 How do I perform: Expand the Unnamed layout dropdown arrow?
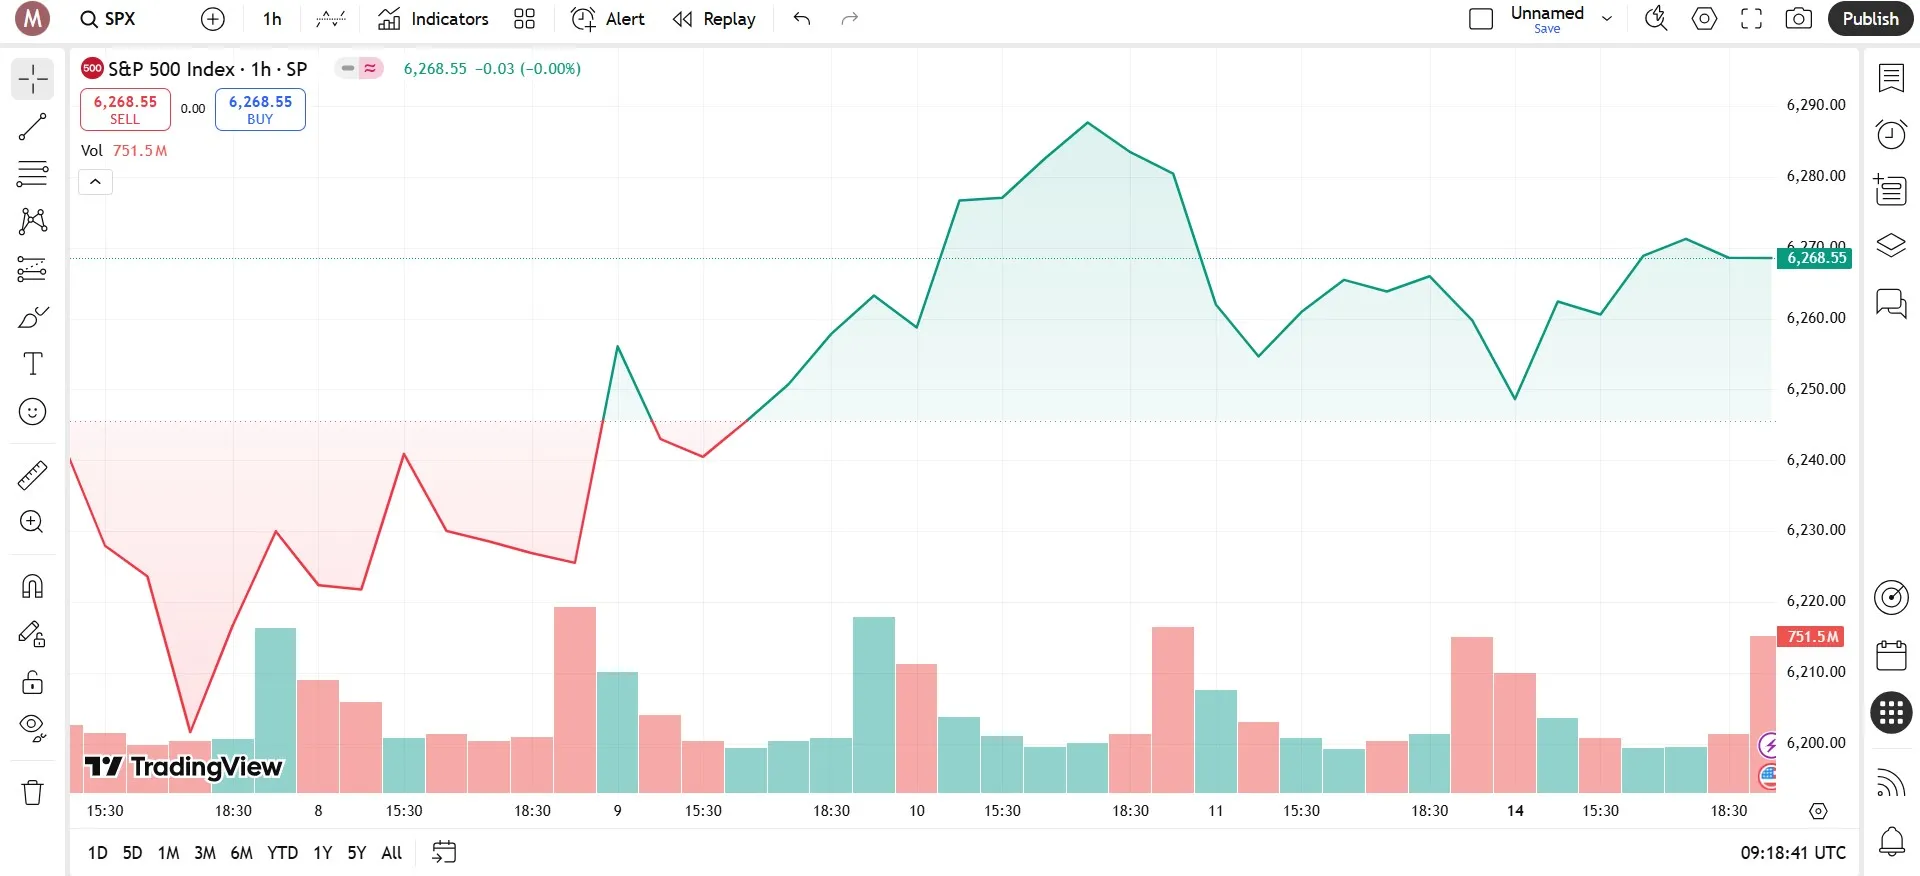(x=1607, y=19)
